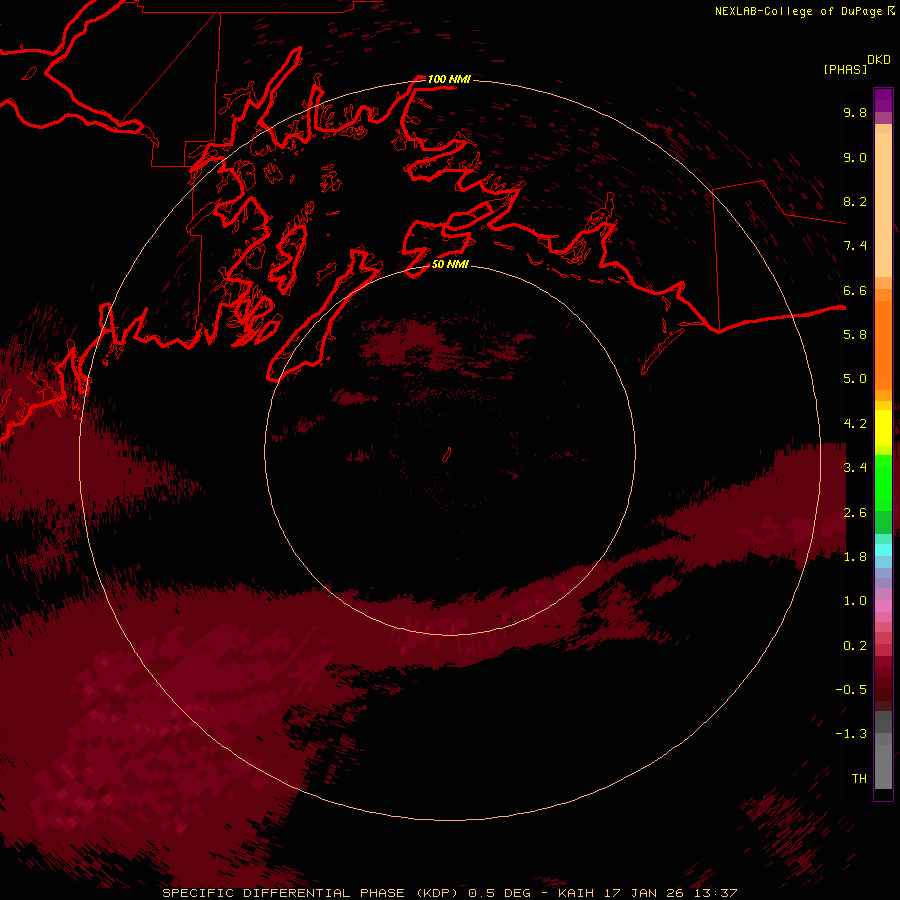Click the 9.8 value on the color scale
Screen dimensions: 900x900
[855, 112]
